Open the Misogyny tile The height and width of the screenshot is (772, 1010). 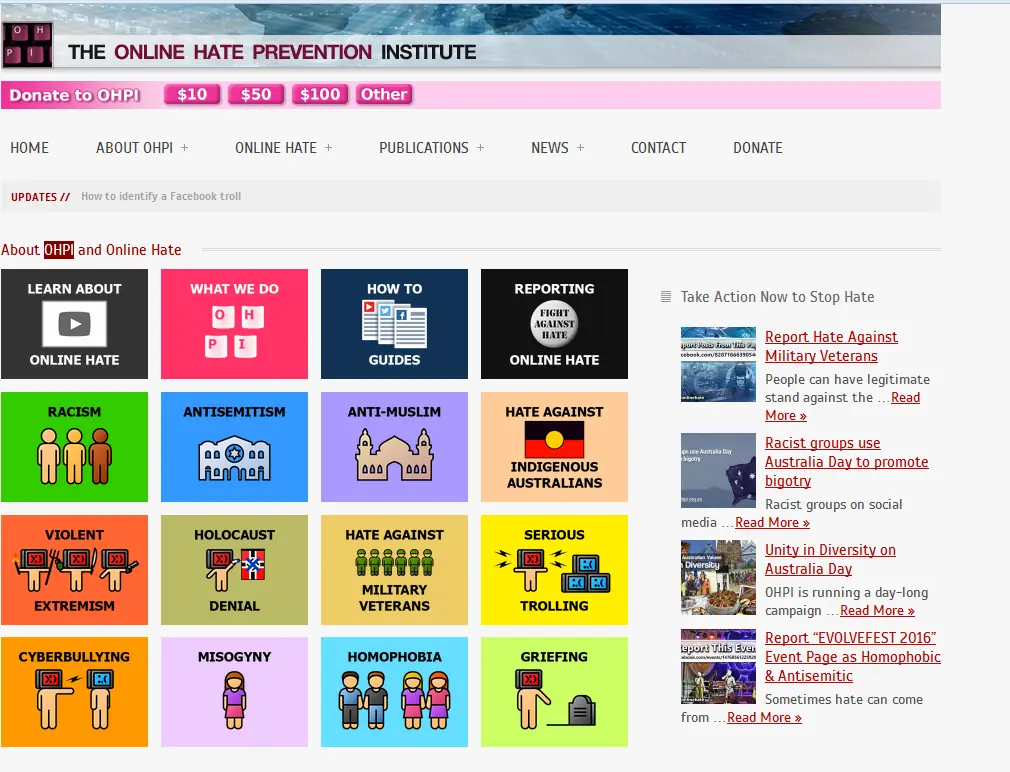(x=234, y=692)
